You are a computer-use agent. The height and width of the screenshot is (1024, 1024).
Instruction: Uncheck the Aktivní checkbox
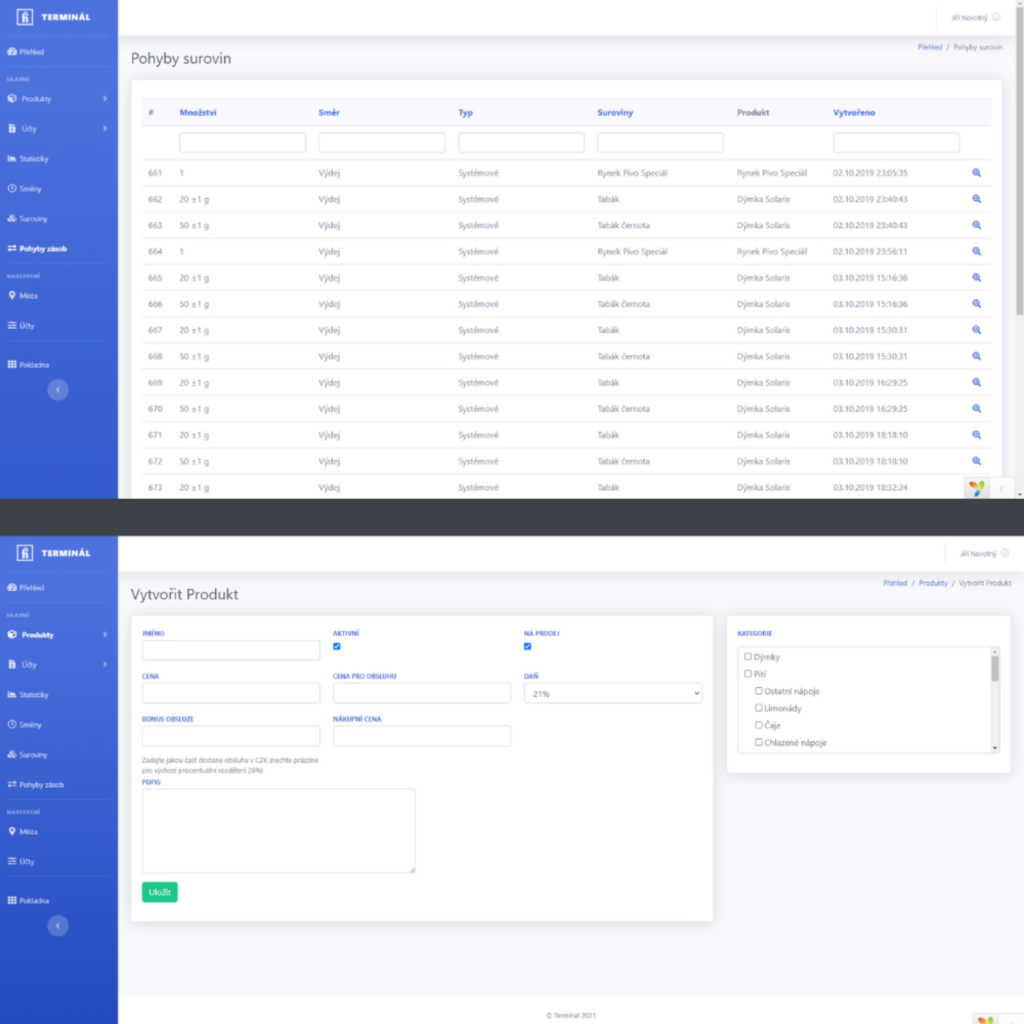(x=337, y=647)
